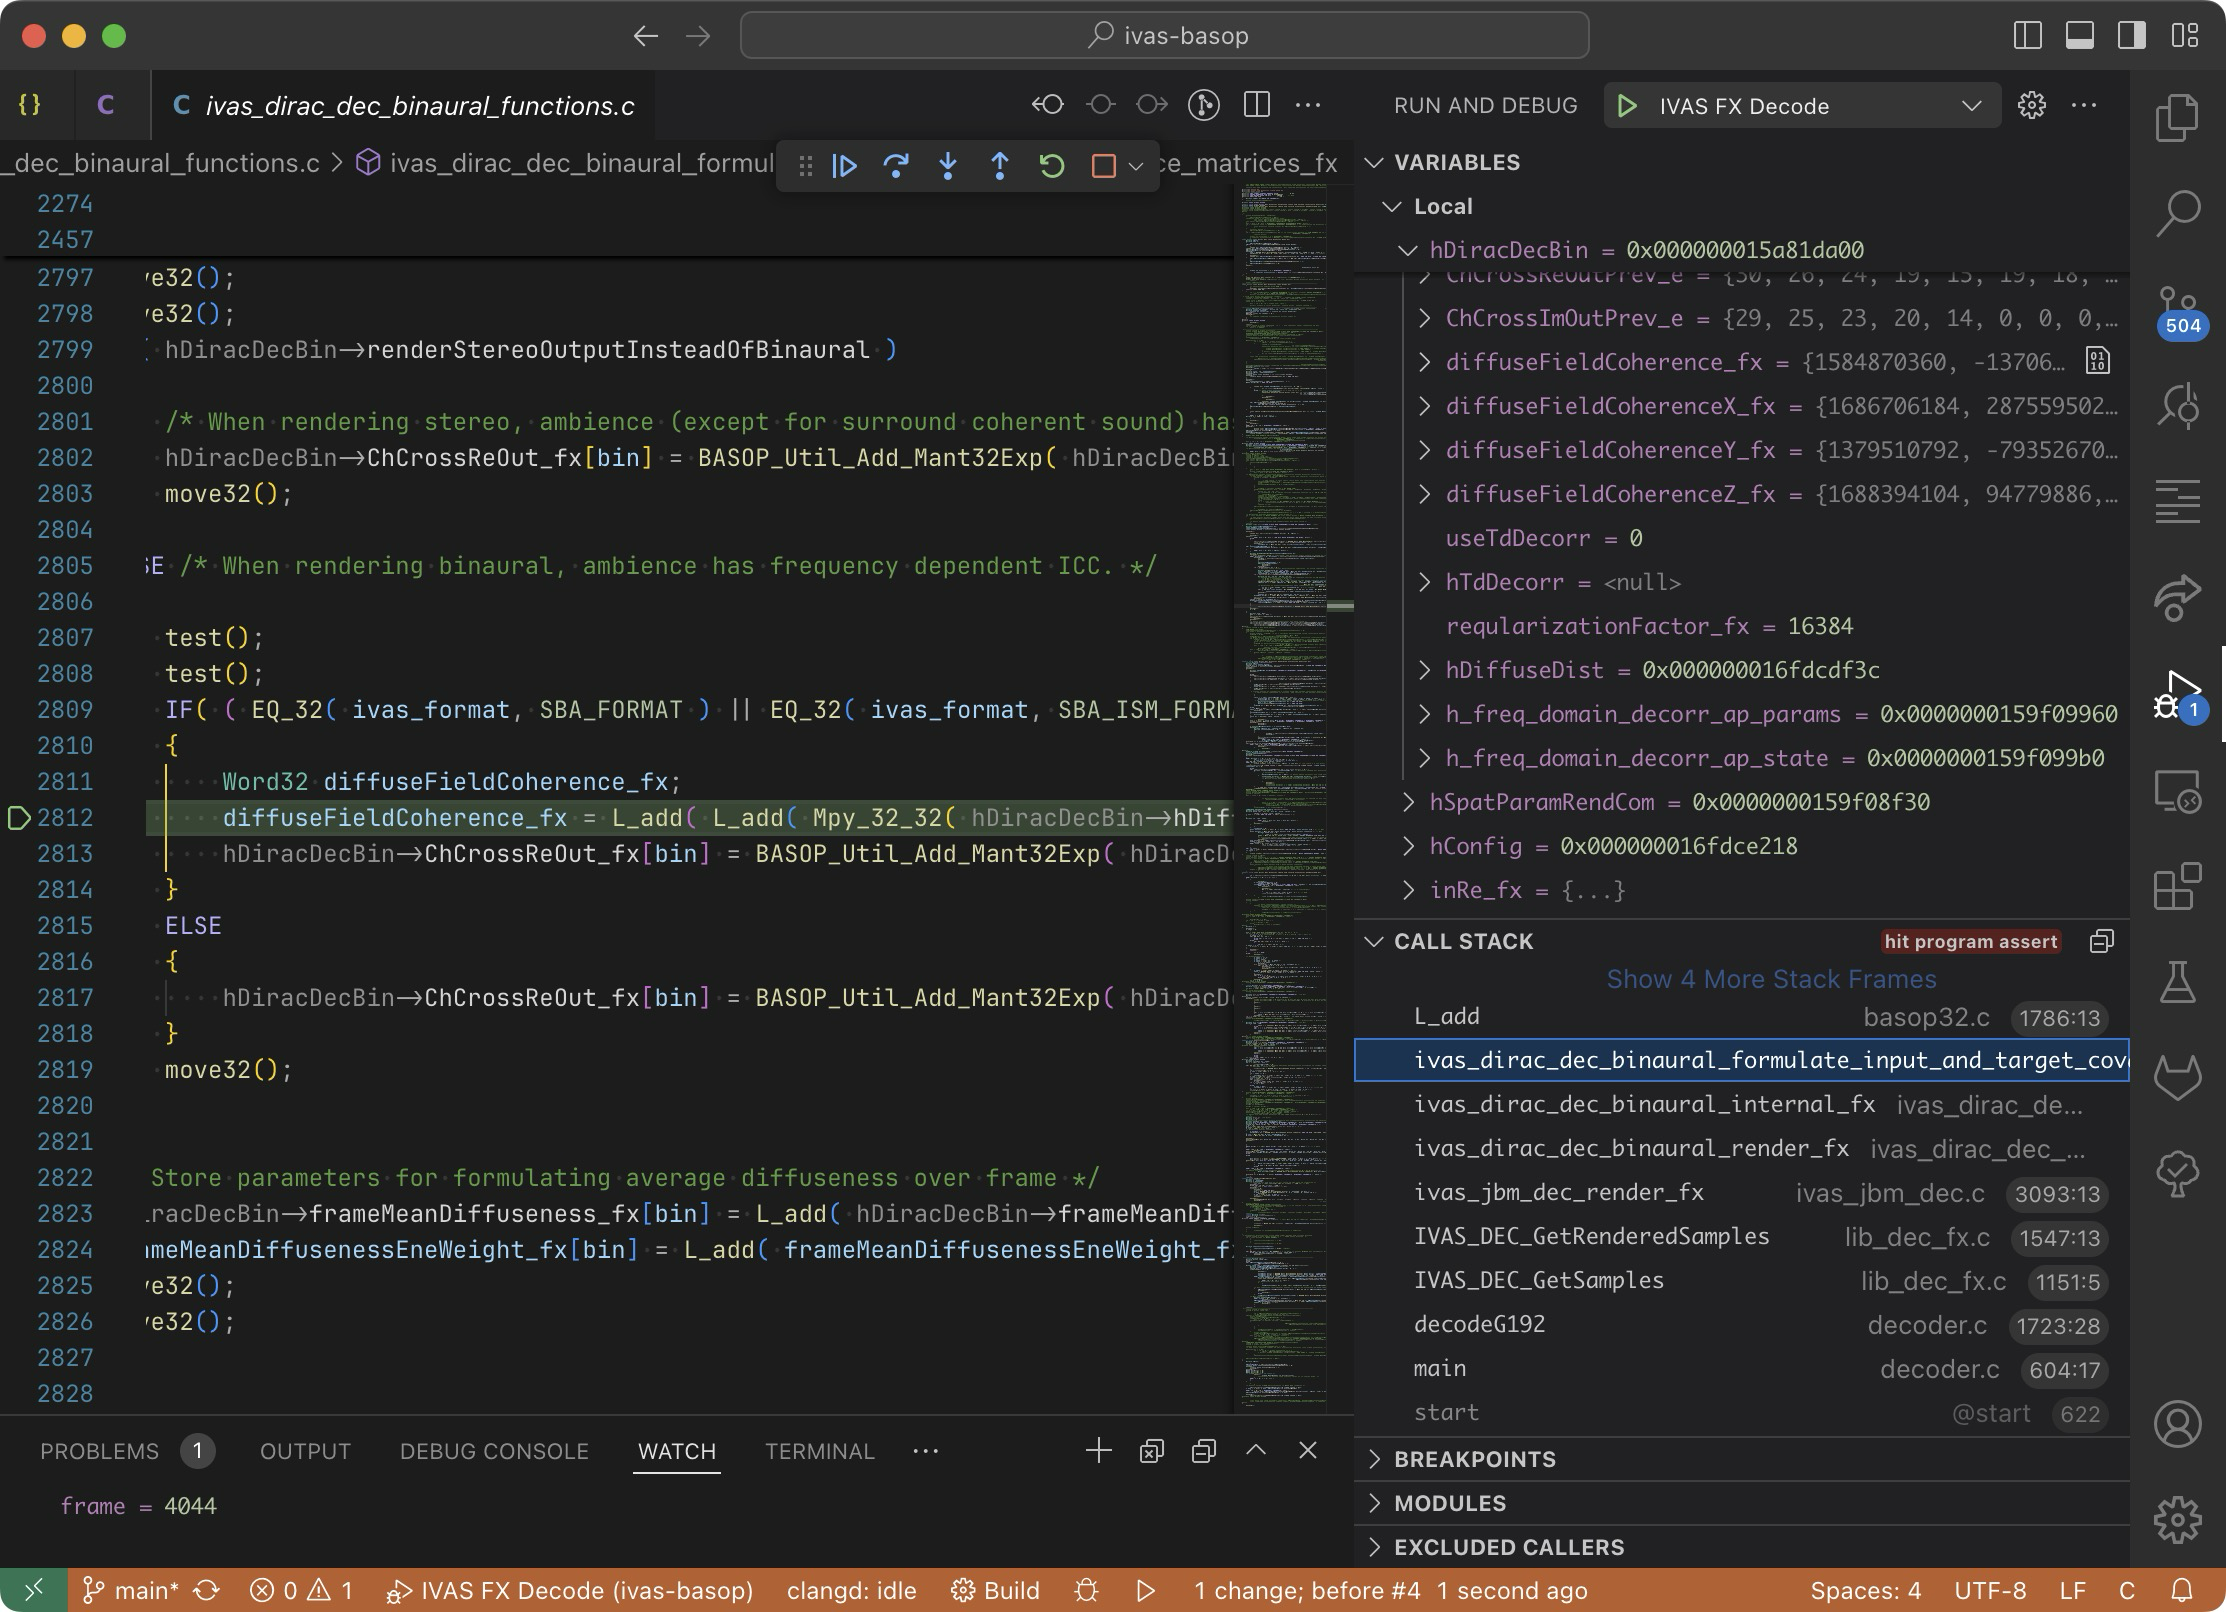Click the Restart debug session icon

(1051, 166)
